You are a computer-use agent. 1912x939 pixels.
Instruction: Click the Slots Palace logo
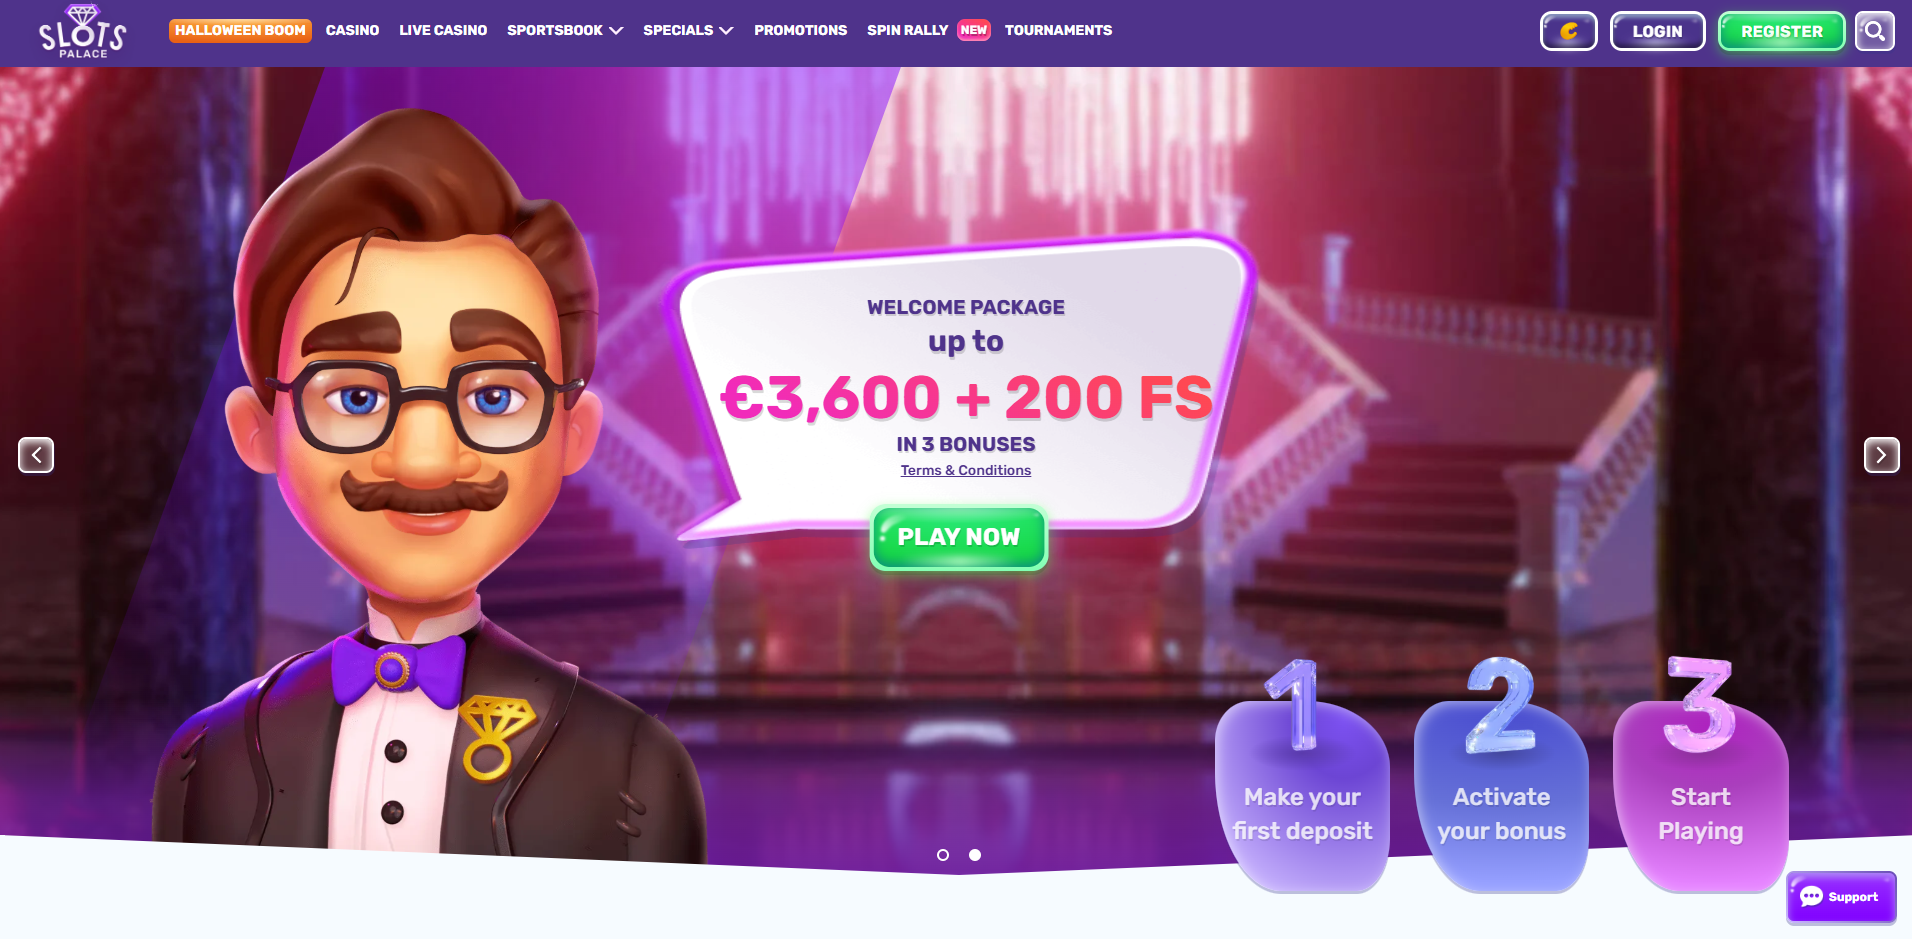82,32
